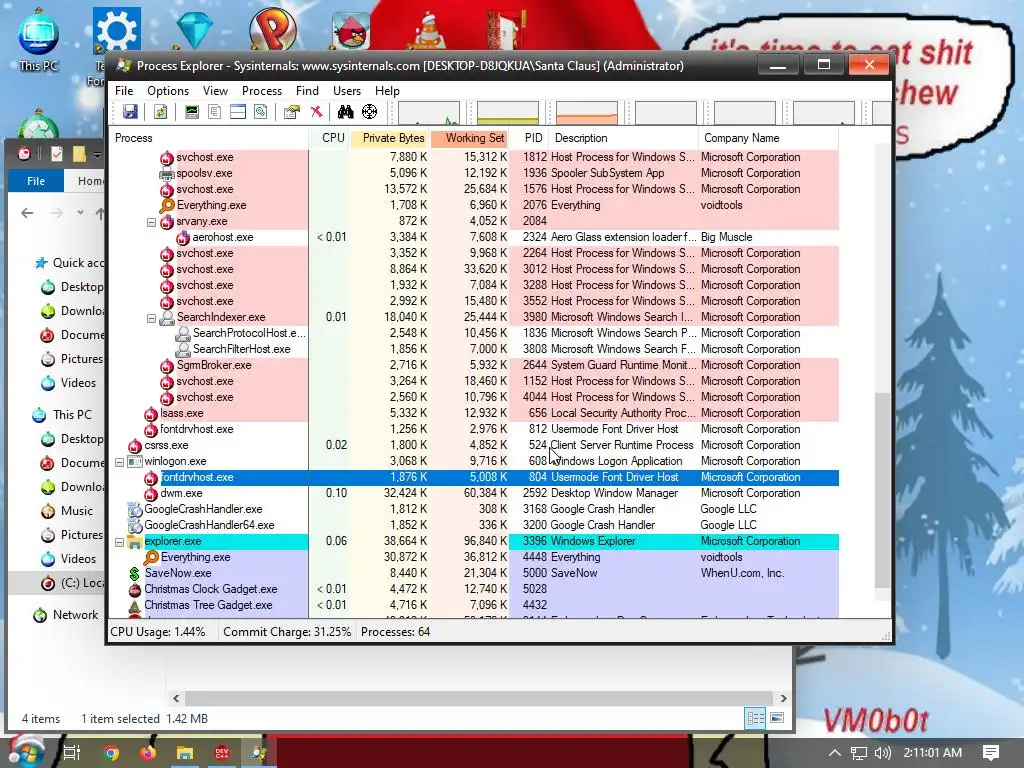Open the View menu
Image resolution: width=1024 pixels, height=768 pixels.
click(215, 91)
